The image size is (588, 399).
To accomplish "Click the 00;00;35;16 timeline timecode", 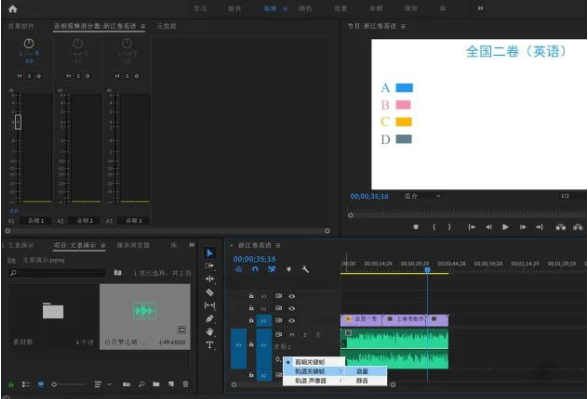I will [x=254, y=259].
